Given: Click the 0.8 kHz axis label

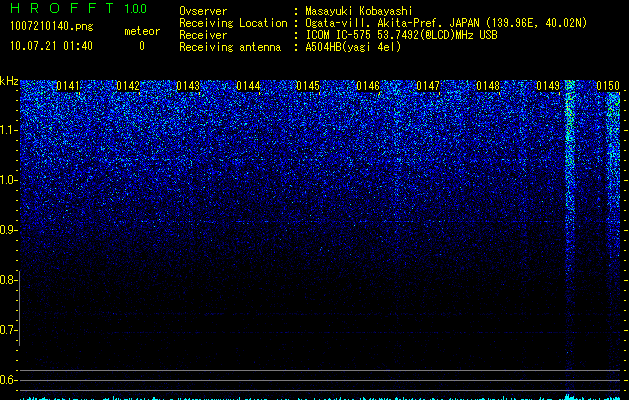Looking at the screenshot, I should [x=9, y=280].
